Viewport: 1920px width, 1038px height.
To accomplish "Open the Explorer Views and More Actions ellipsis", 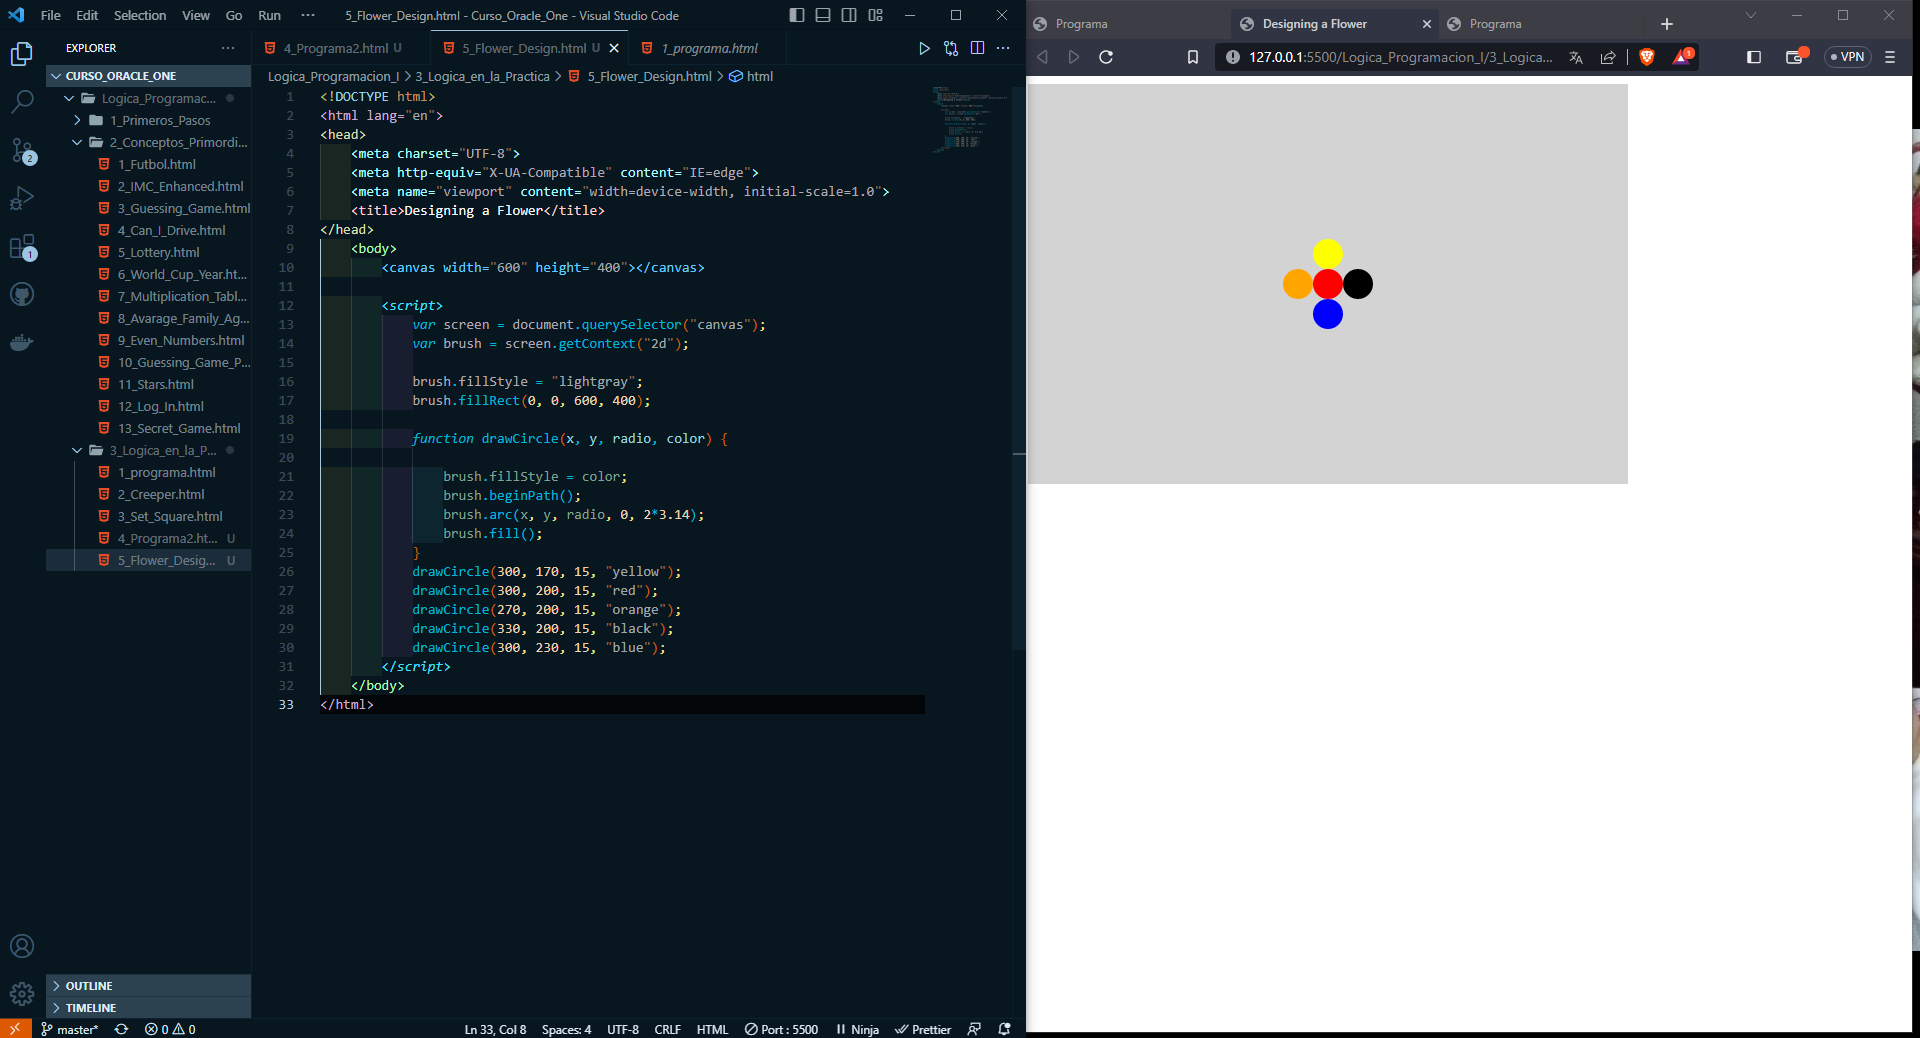I will [x=228, y=48].
